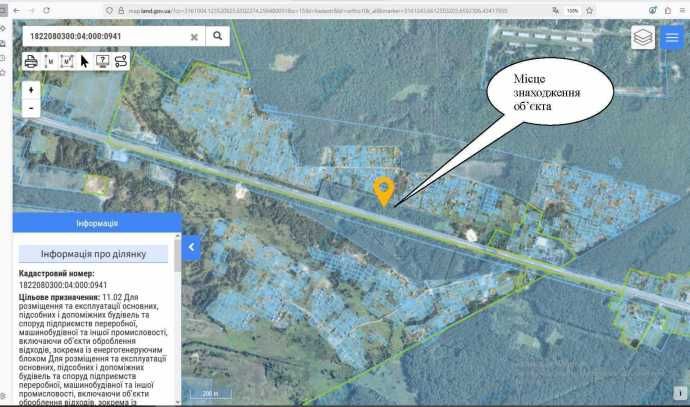690x407 pixels.
Task: Select the Кадастровий номер label text
Action: (57, 273)
